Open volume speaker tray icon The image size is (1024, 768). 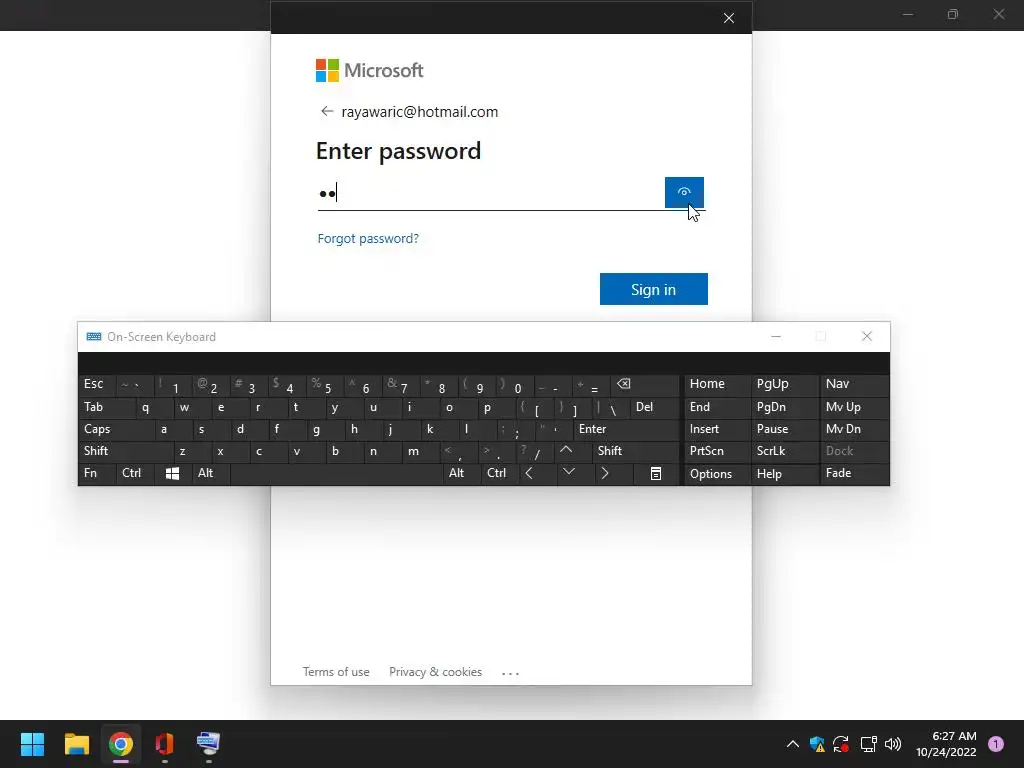893,744
